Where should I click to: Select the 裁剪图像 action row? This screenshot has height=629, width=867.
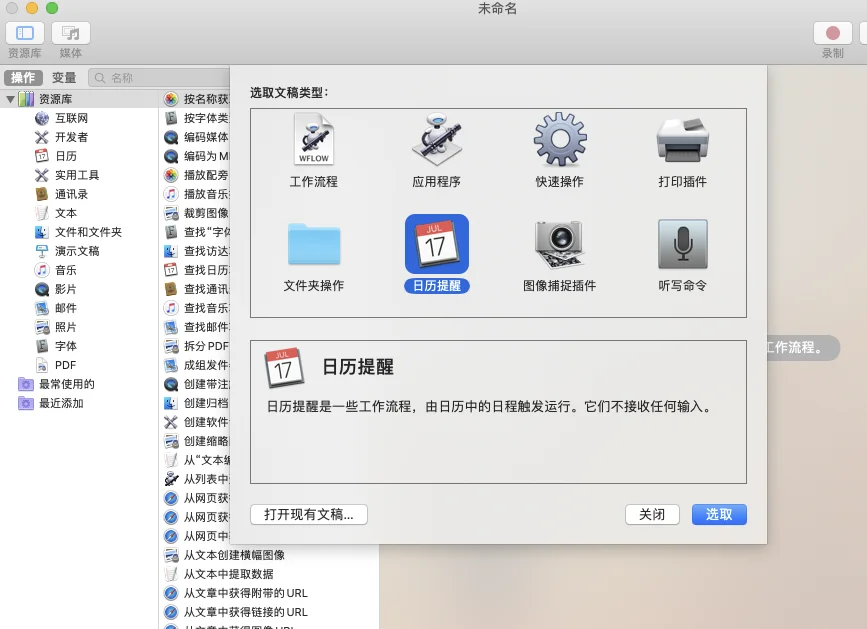[x=196, y=213]
